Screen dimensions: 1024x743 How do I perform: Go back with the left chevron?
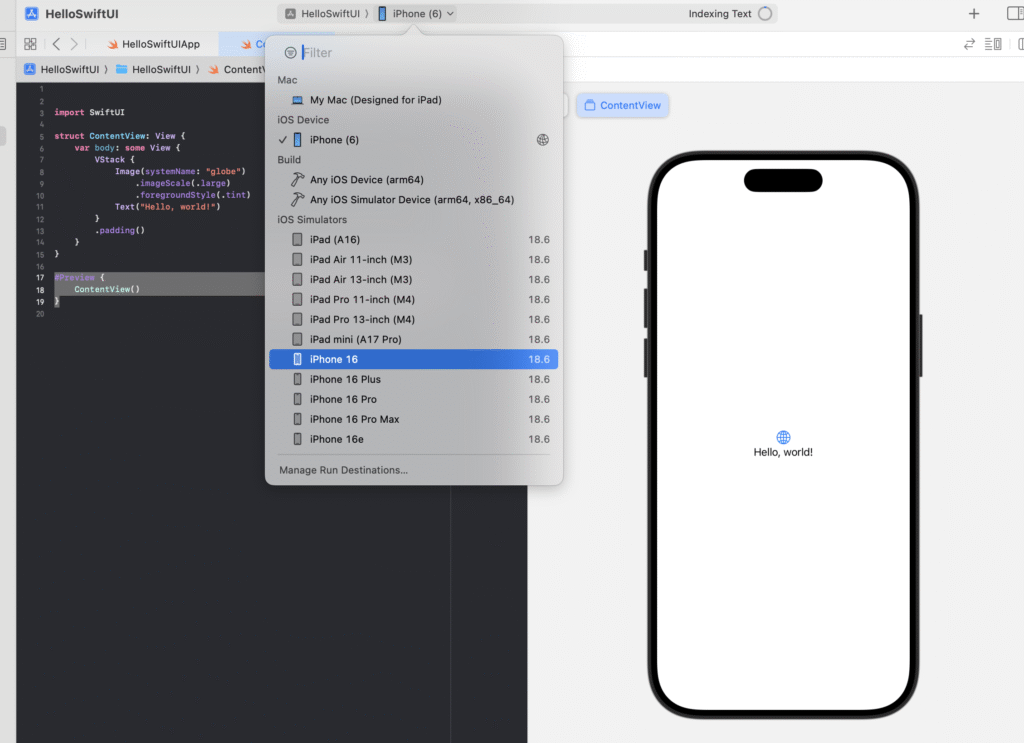pyautogui.click(x=56, y=44)
